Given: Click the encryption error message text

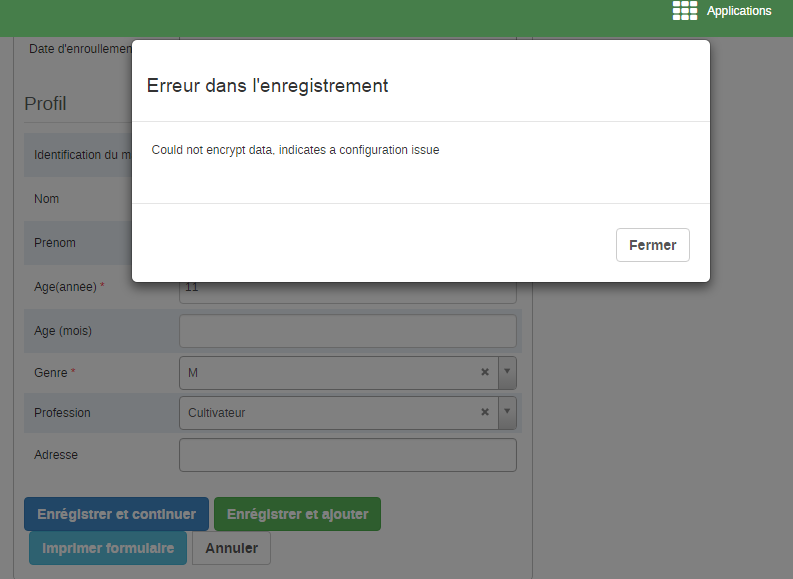Looking at the screenshot, I should 295,150.
